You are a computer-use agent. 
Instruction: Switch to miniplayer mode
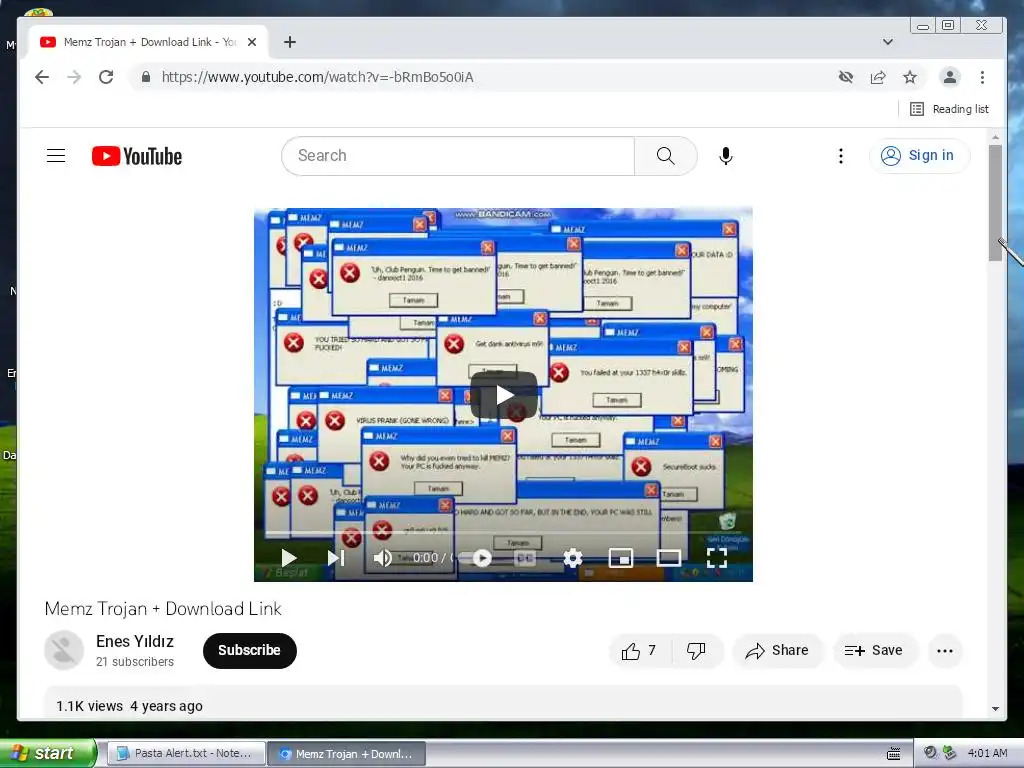tap(620, 558)
